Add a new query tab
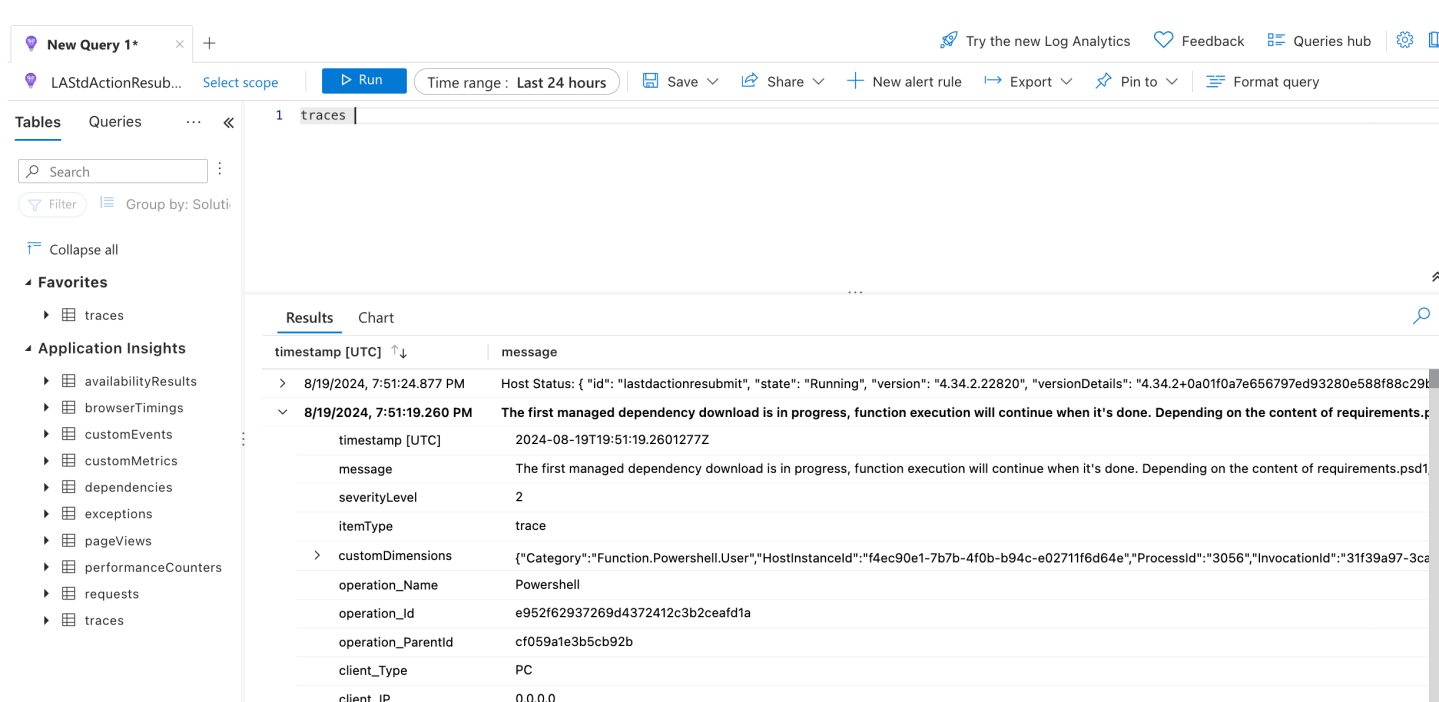This screenshot has width=1439, height=702. coord(209,43)
